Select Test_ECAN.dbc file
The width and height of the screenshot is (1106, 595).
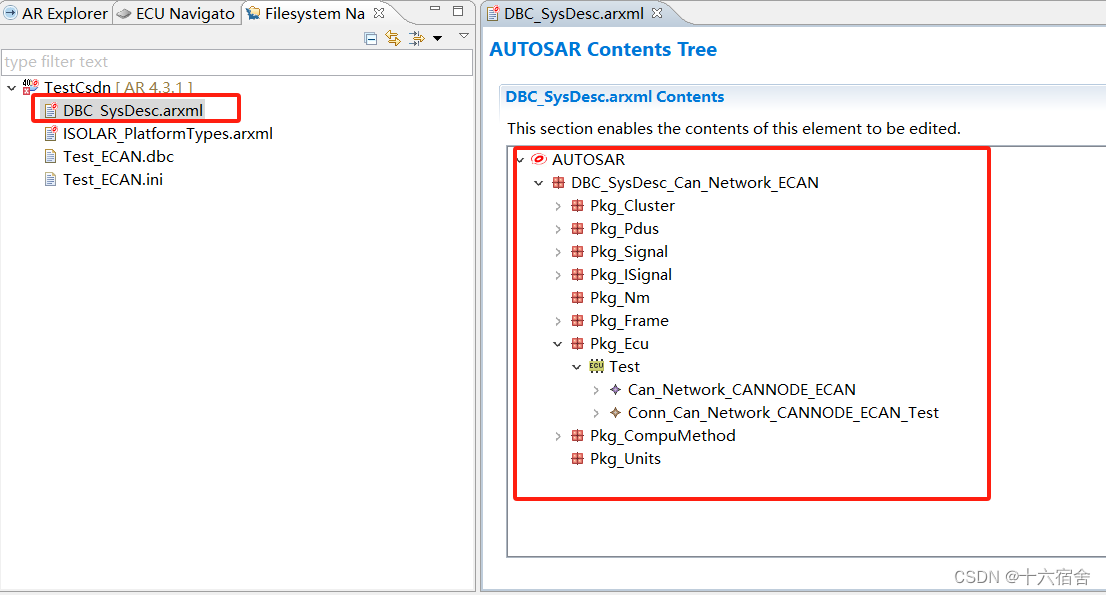coord(118,157)
